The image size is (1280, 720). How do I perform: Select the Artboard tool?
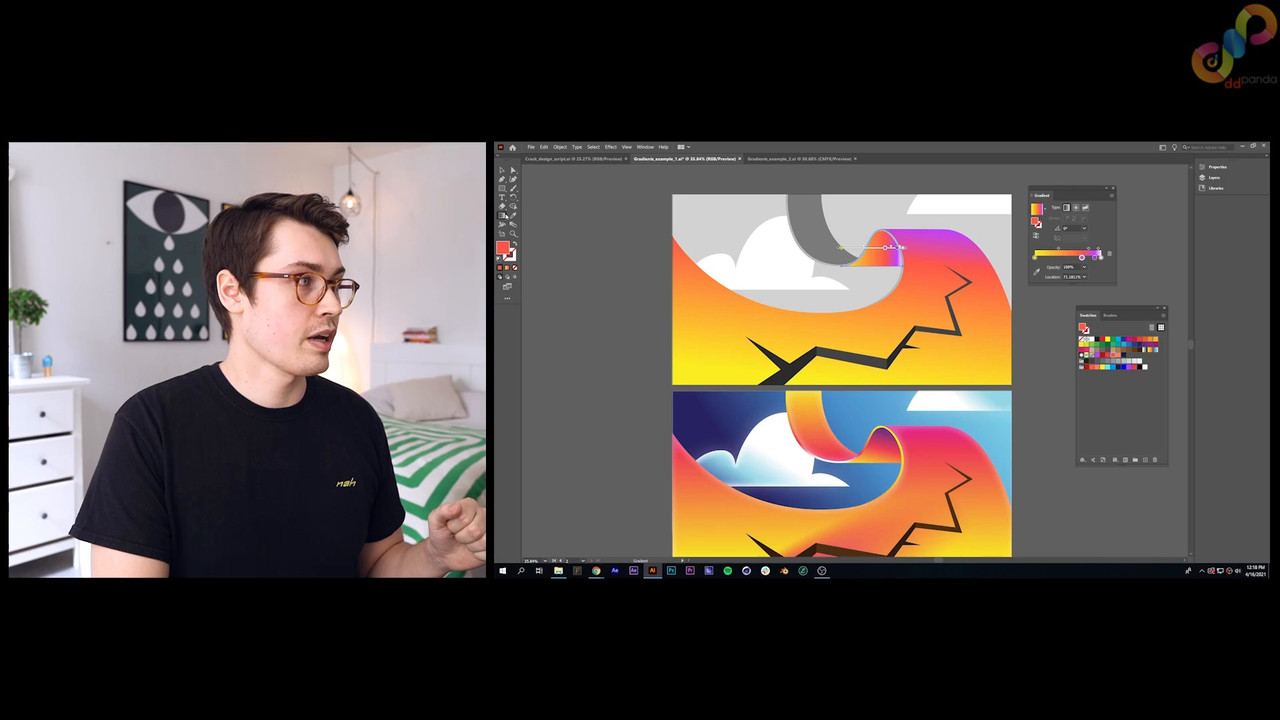pos(502,234)
